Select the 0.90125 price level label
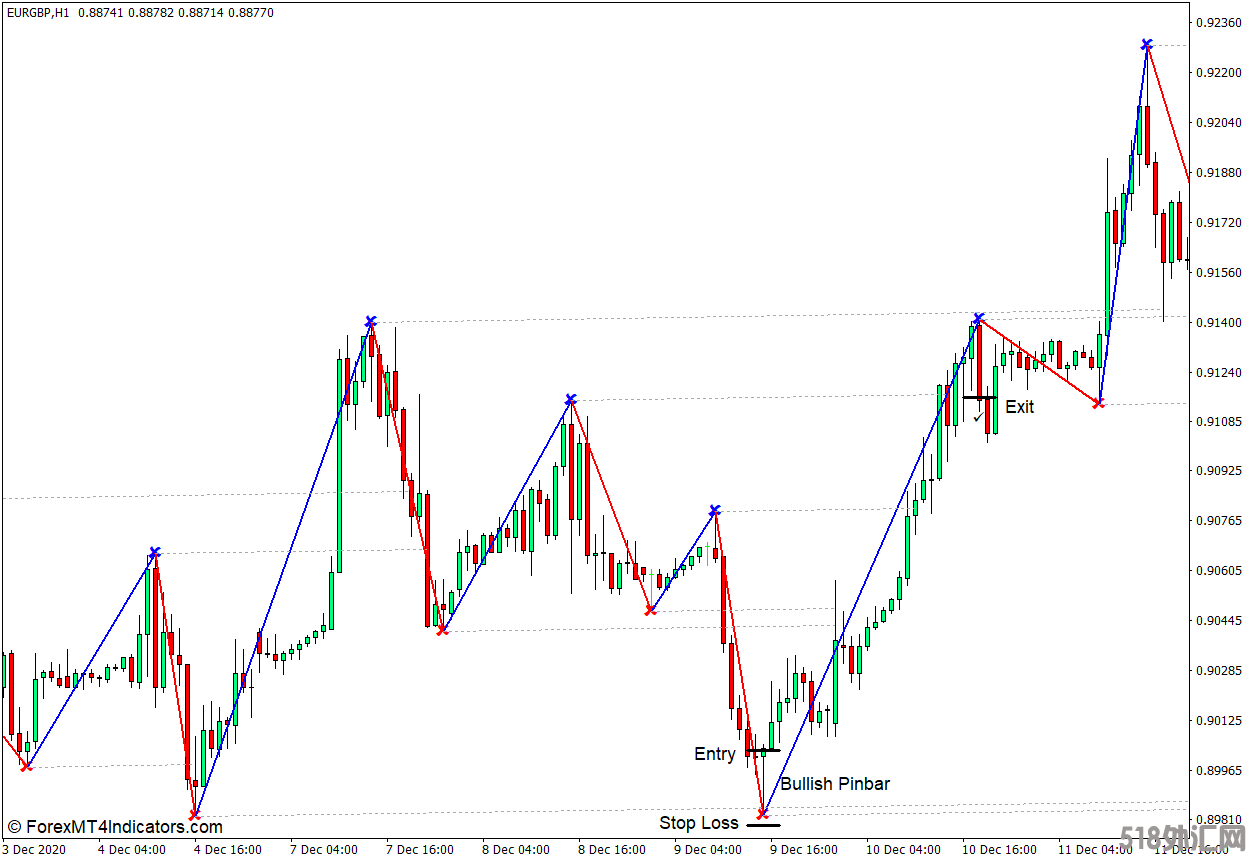 coord(1220,721)
